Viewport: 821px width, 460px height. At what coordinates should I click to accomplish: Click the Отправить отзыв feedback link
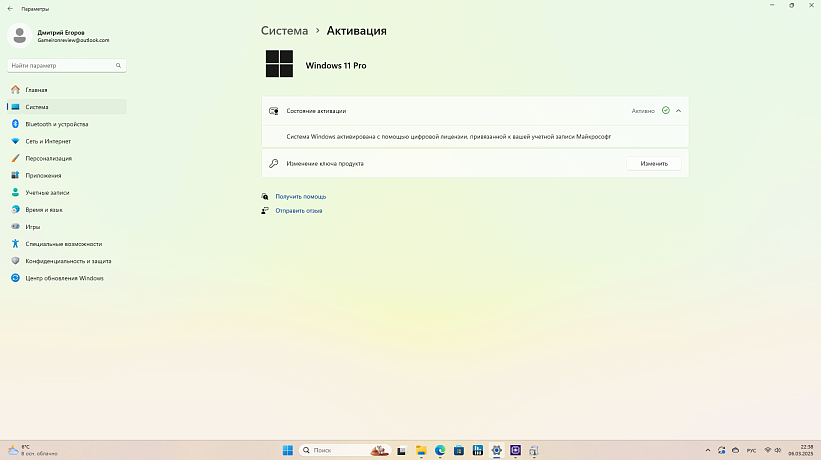pos(298,211)
